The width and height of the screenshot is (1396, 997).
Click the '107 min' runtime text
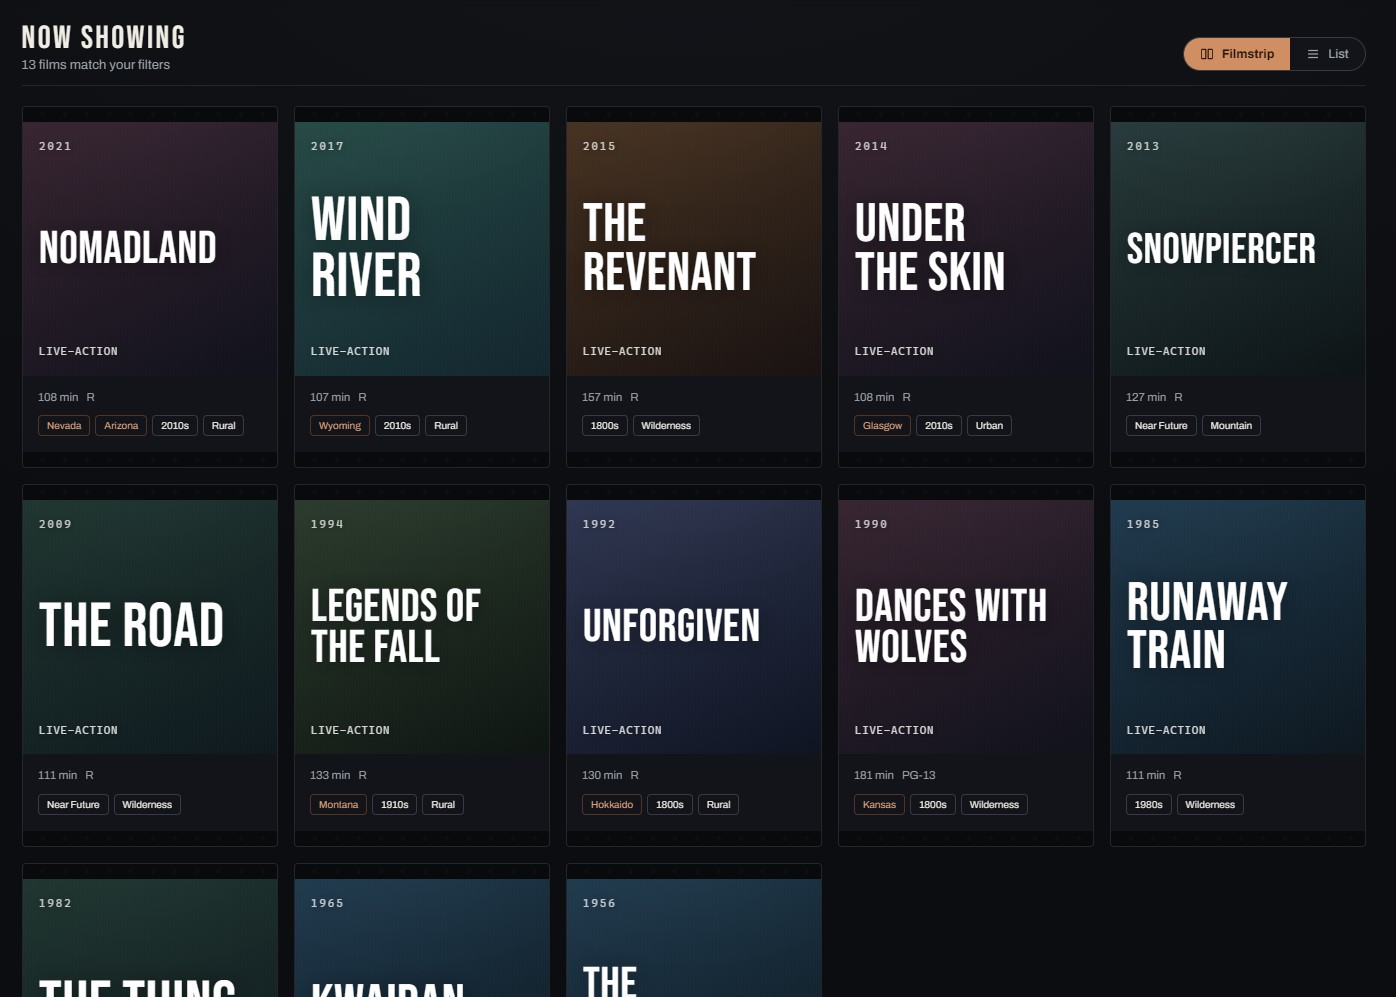tap(330, 397)
